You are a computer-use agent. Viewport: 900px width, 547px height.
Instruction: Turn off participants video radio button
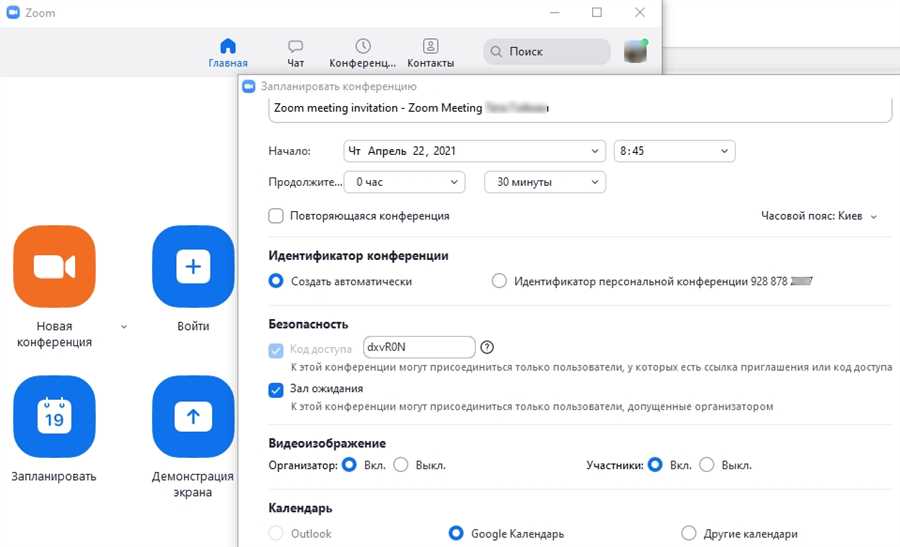point(707,465)
